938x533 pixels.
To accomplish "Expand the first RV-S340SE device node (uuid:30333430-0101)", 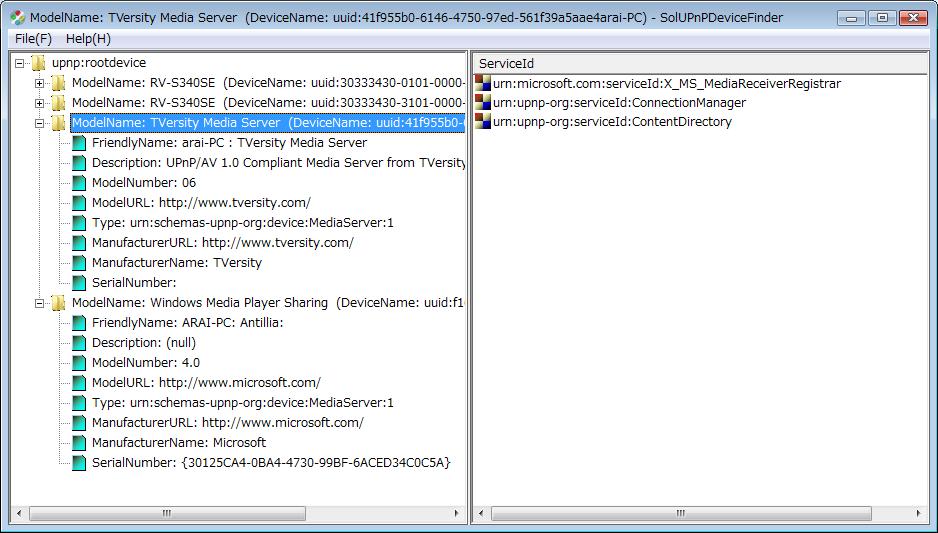I will [x=39, y=83].
